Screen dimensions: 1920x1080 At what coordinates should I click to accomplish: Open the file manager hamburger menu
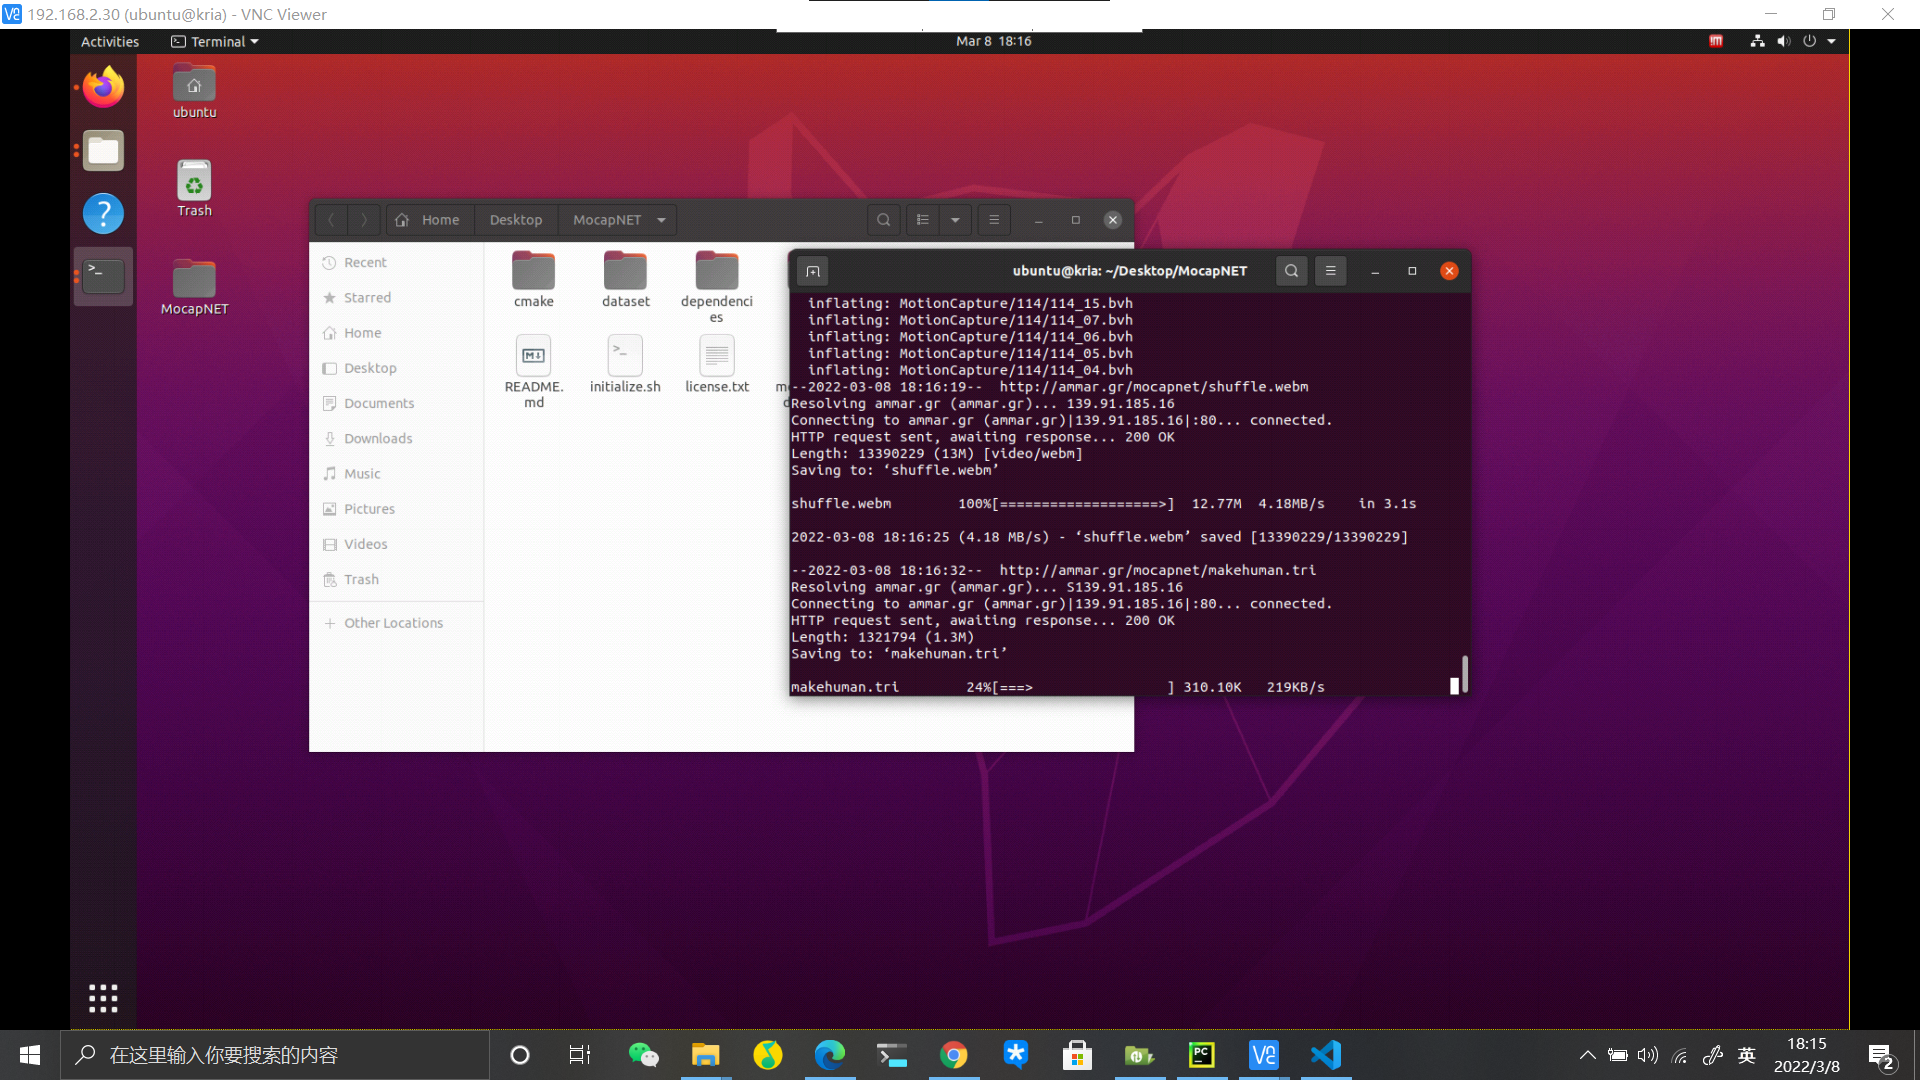(x=994, y=220)
